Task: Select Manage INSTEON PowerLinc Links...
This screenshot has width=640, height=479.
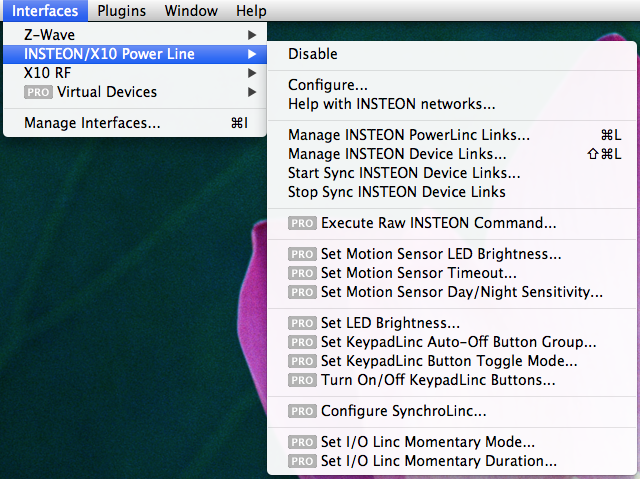Action: [x=452, y=135]
